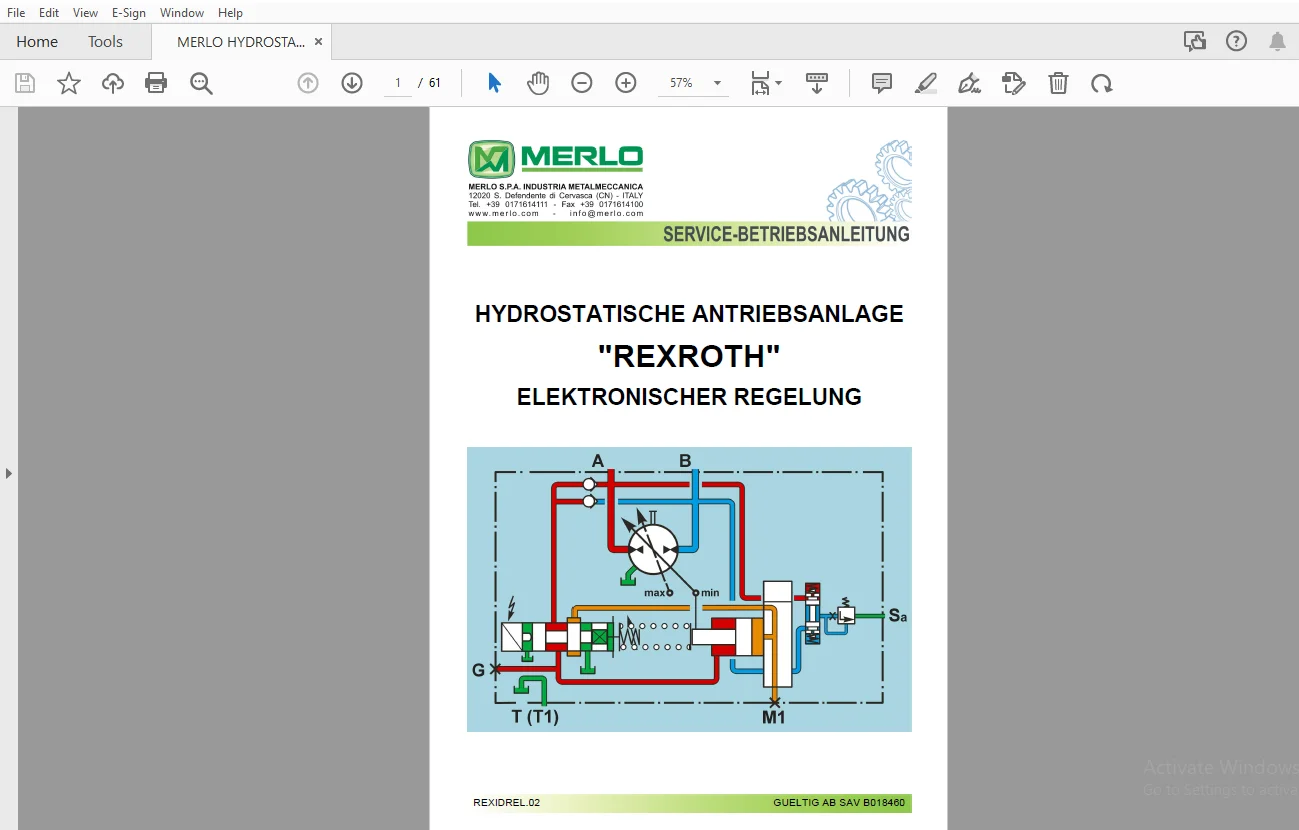
Task: Delete using trash can icon
Action: [x=1058, y=83]
